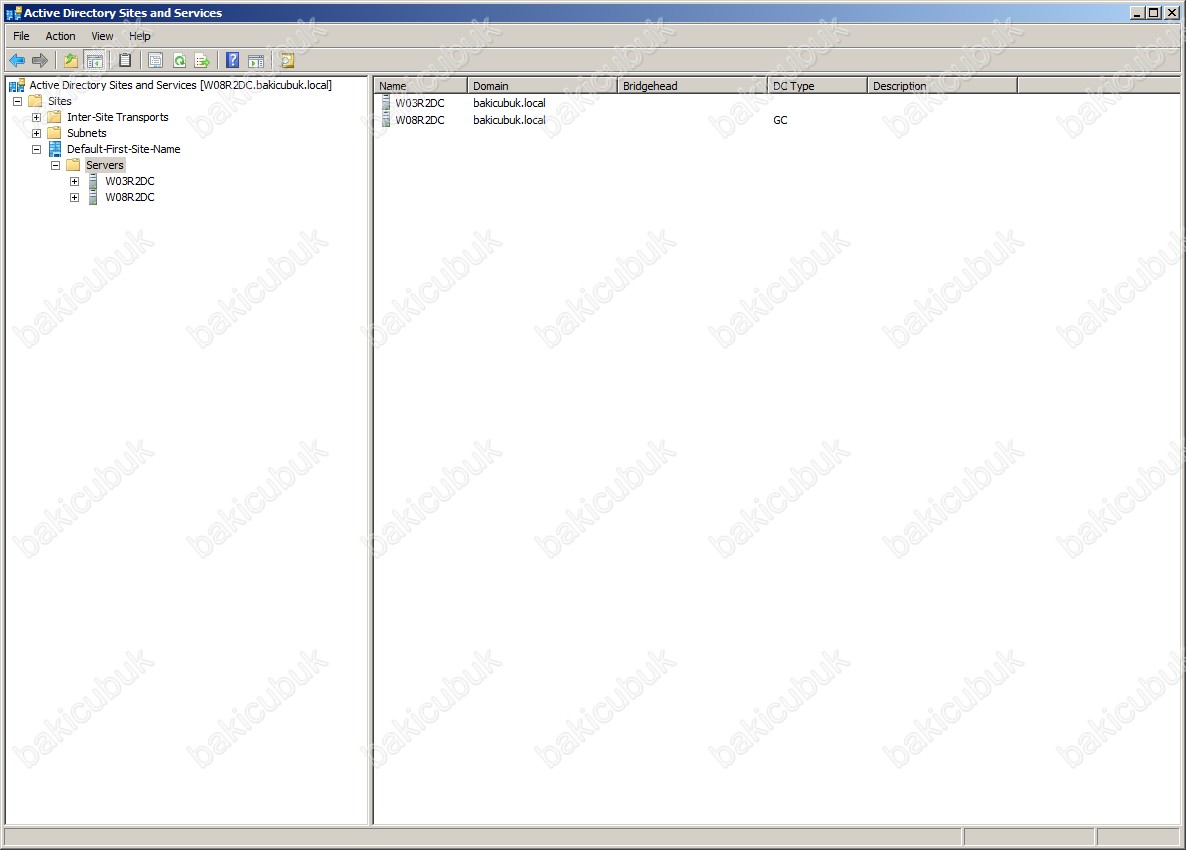Click the Export List toolbar icon

(x=202, y=60)
